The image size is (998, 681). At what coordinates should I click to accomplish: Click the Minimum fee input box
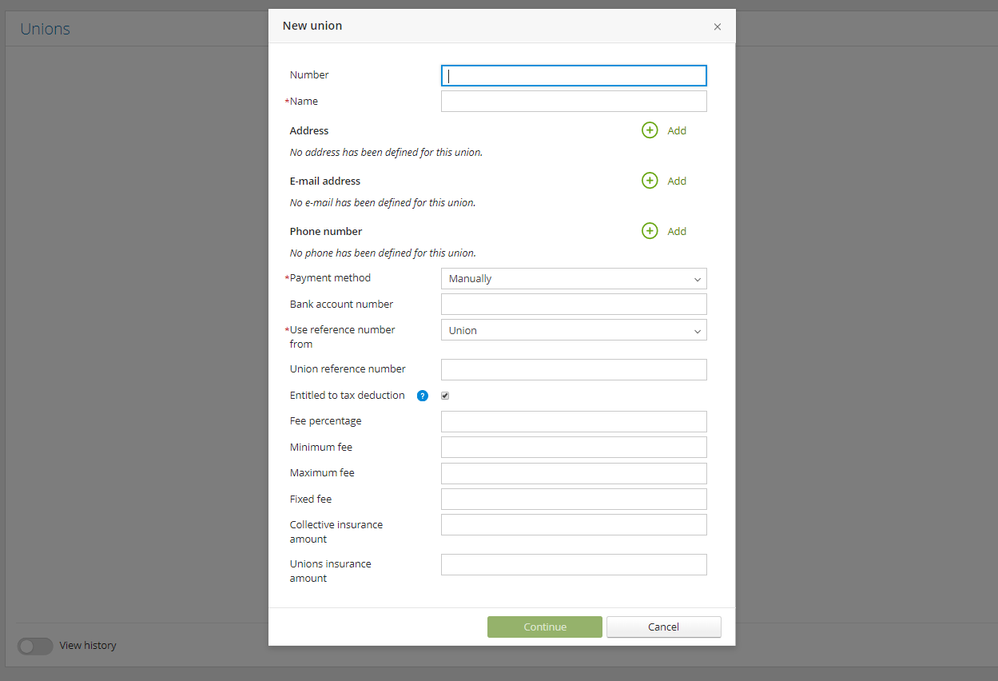point(573,448)
